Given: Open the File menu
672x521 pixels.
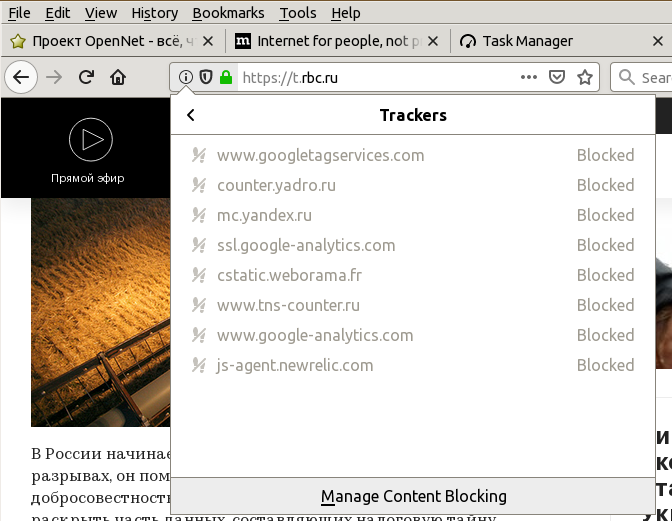Looking at the screenshot, I should point(19,13).
